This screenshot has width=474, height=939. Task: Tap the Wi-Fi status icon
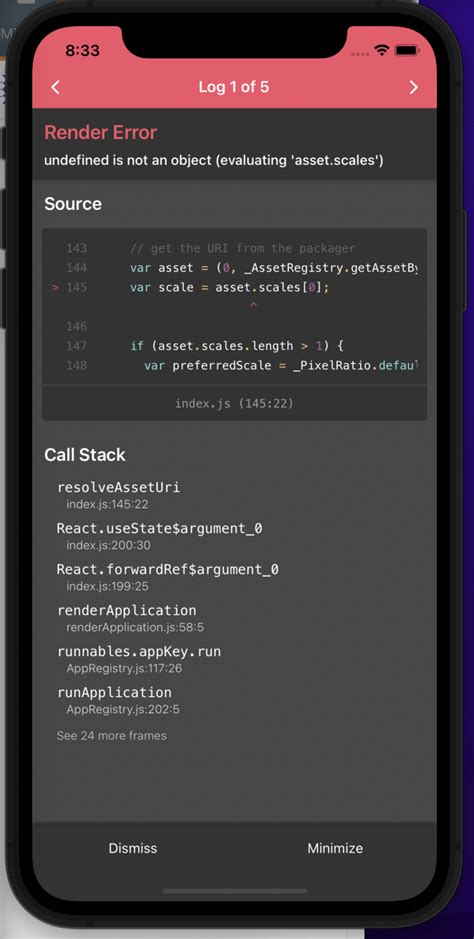(381, 51)
